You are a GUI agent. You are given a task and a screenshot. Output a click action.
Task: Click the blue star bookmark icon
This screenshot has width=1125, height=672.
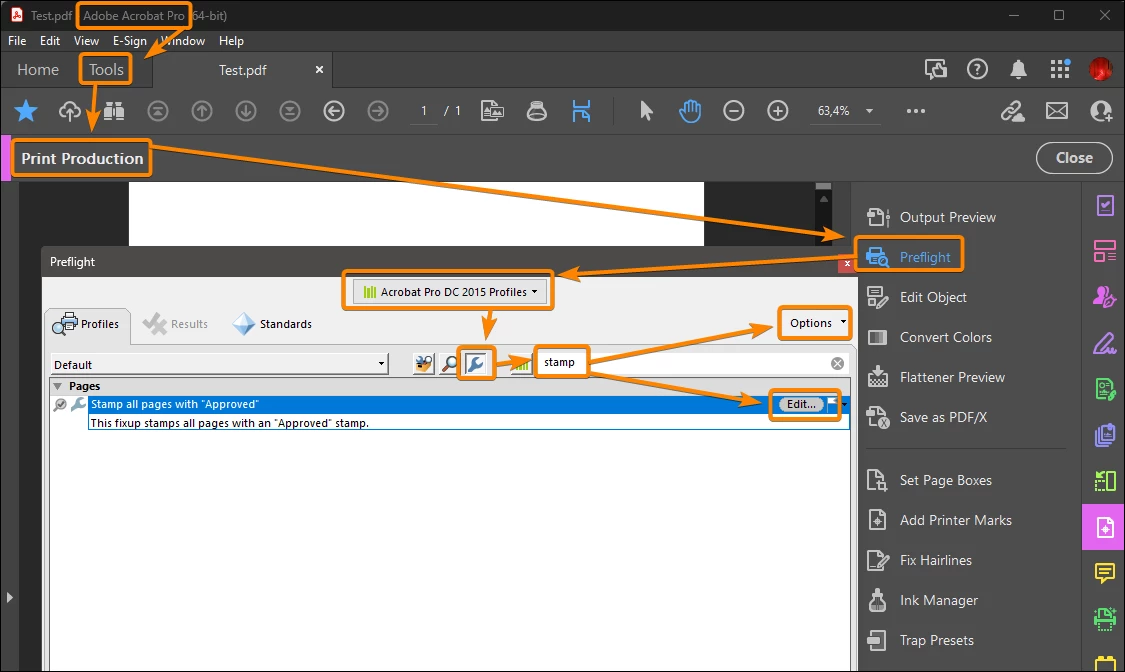[26, 111]
